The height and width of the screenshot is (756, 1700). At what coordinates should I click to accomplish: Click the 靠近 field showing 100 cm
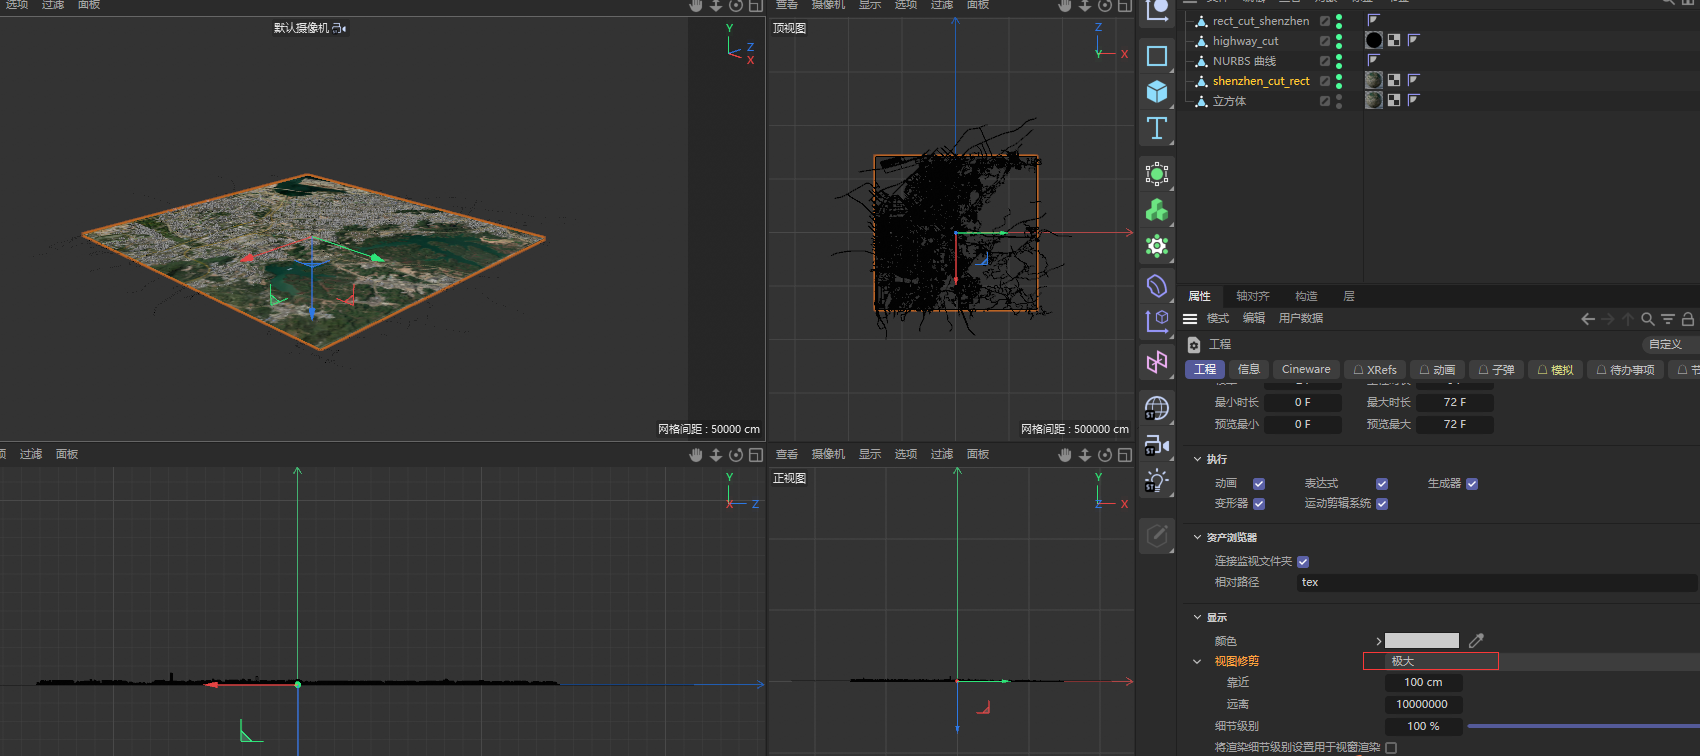(1423, 683)
